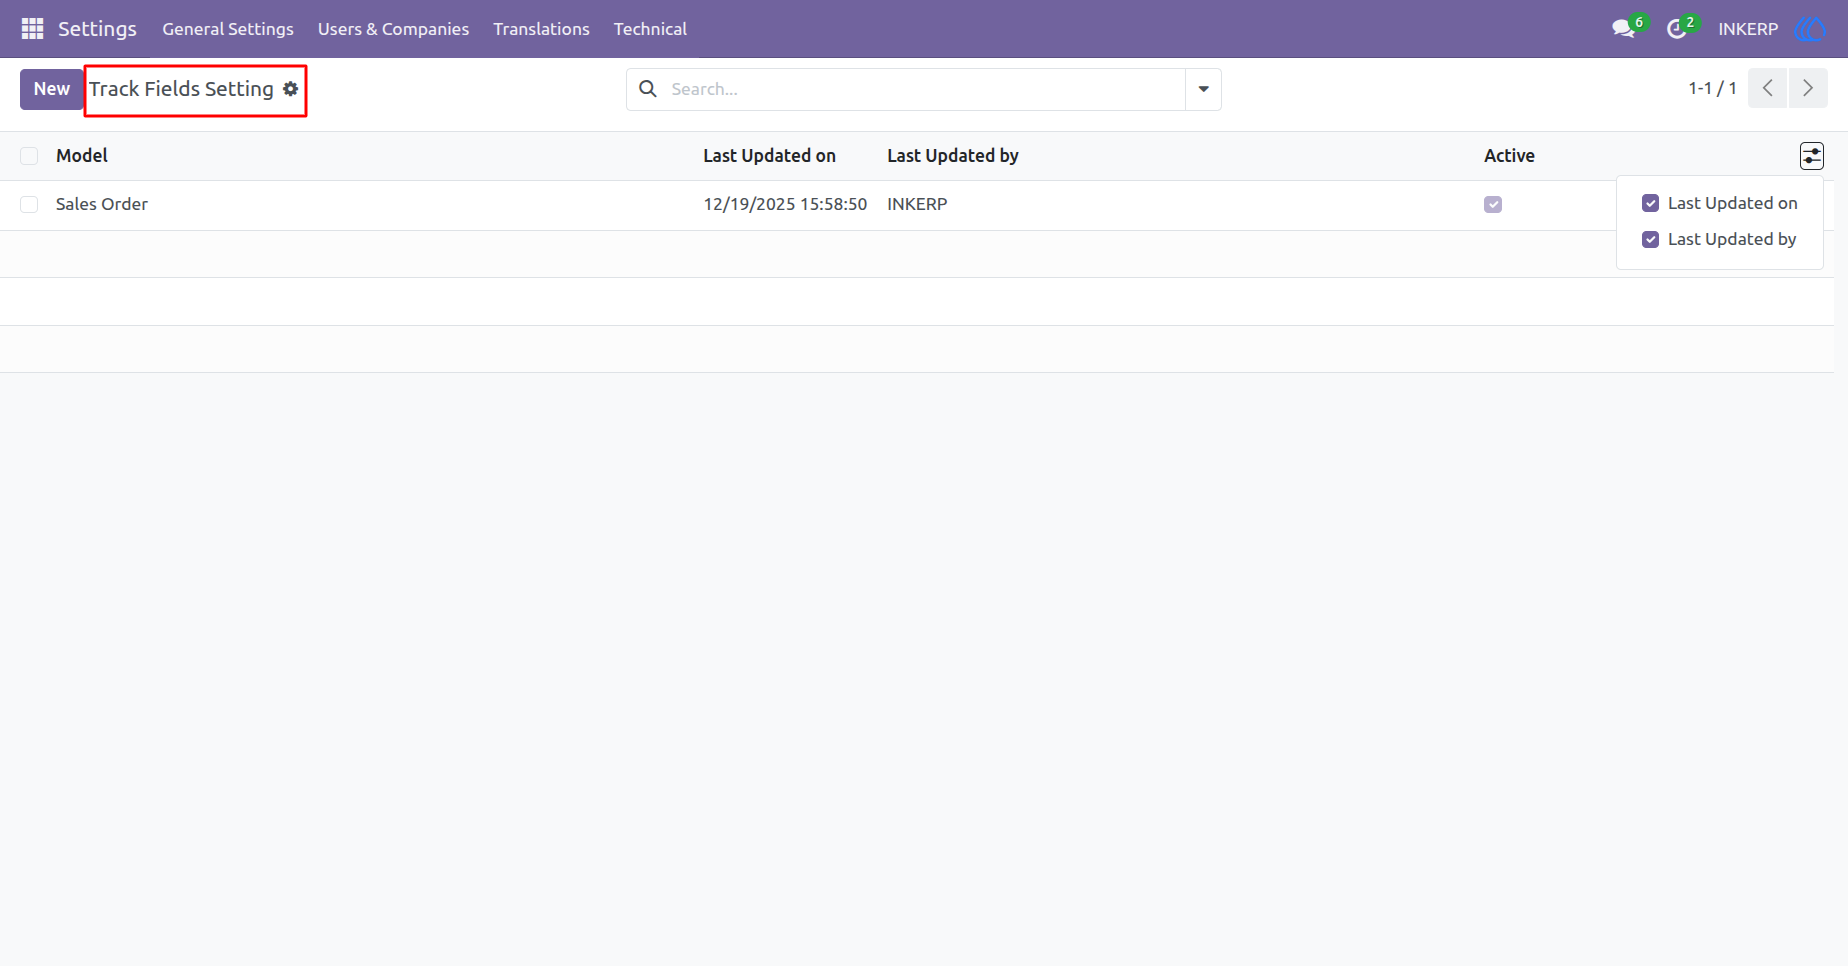Open the Translations menu
The height and width of the screenshot is (966, 1848).
(541, 29)
